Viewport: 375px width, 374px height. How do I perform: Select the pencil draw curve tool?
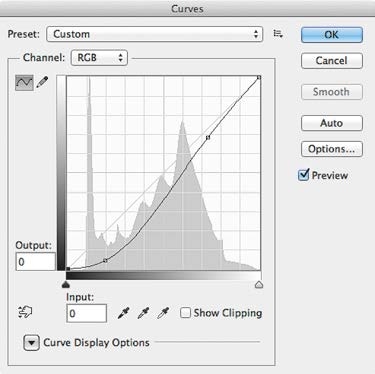pyautogui.click(x=42, y=82)
